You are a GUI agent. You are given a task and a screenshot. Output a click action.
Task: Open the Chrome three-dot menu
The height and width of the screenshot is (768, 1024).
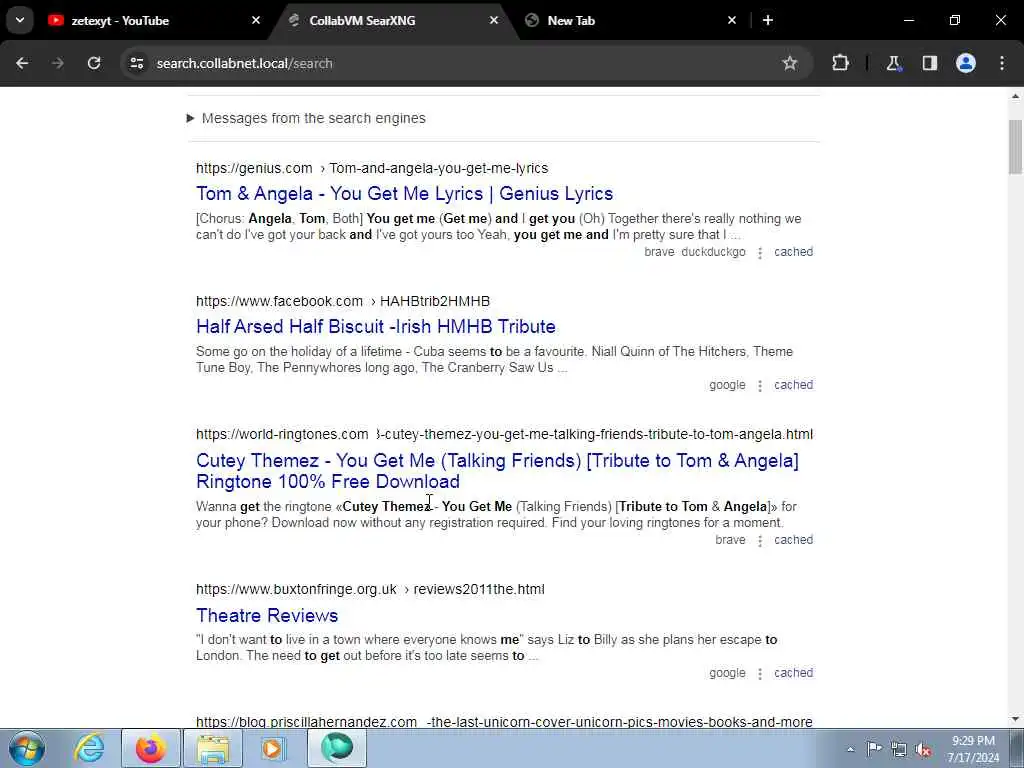(1002, 63)
